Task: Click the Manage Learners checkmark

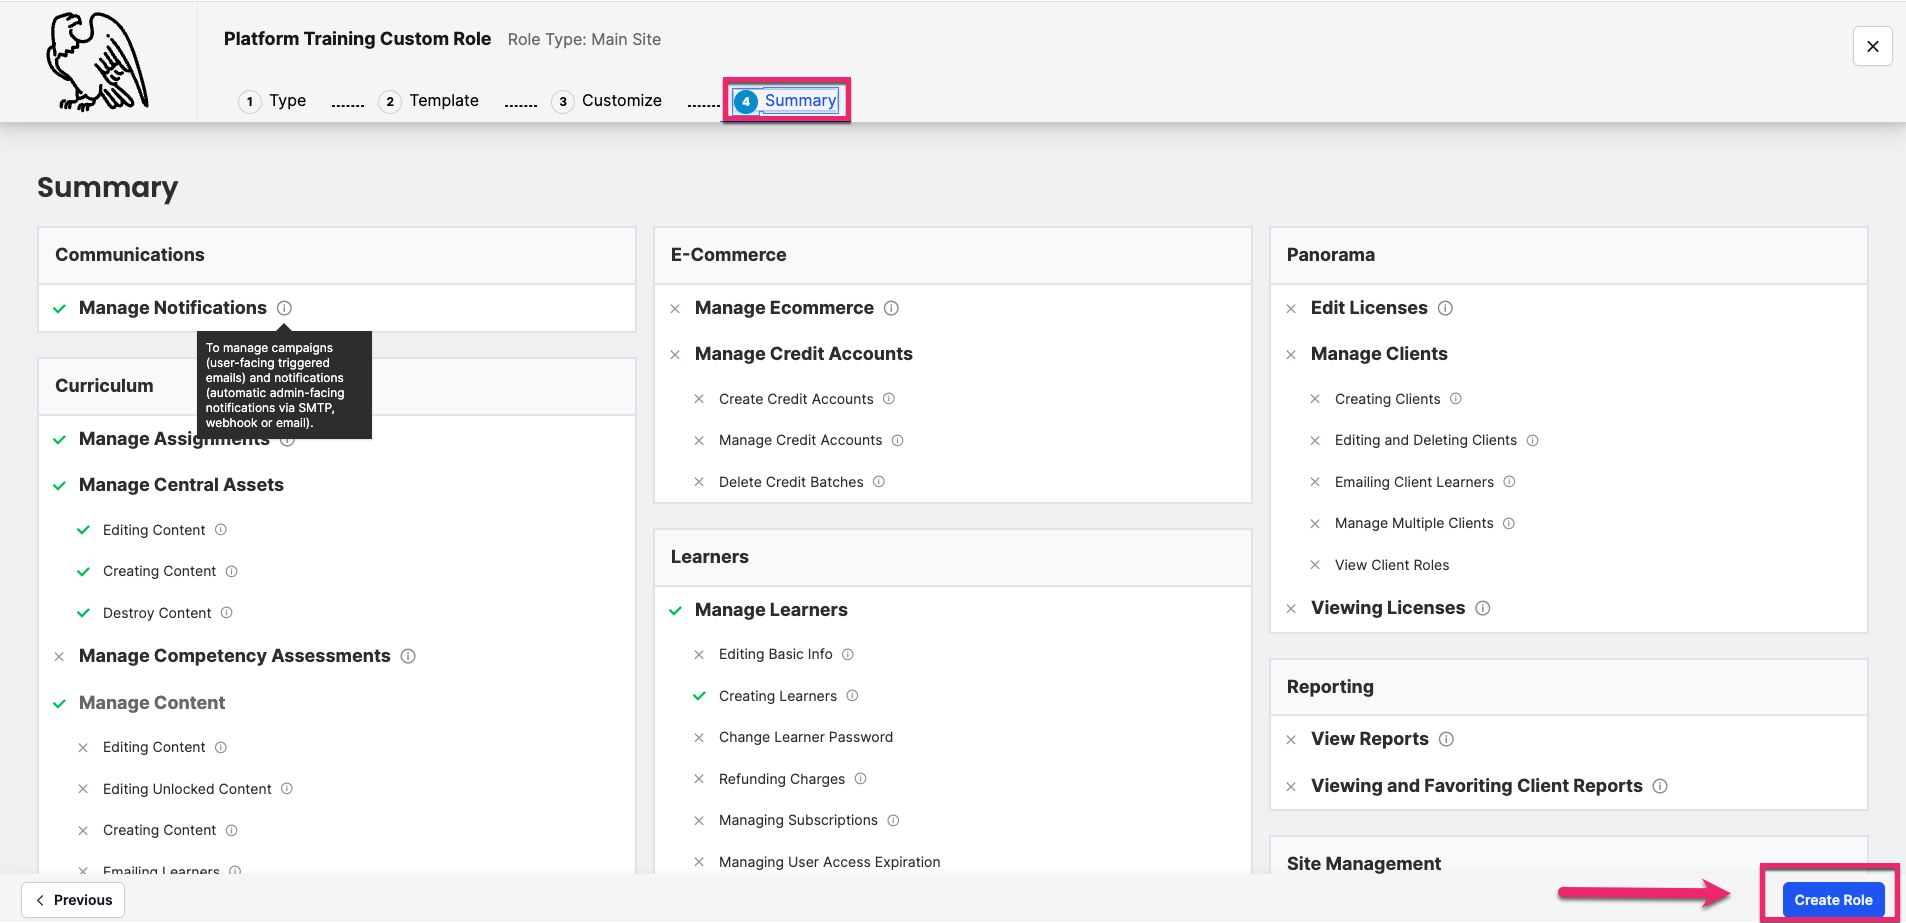Action: click(675, 611)
